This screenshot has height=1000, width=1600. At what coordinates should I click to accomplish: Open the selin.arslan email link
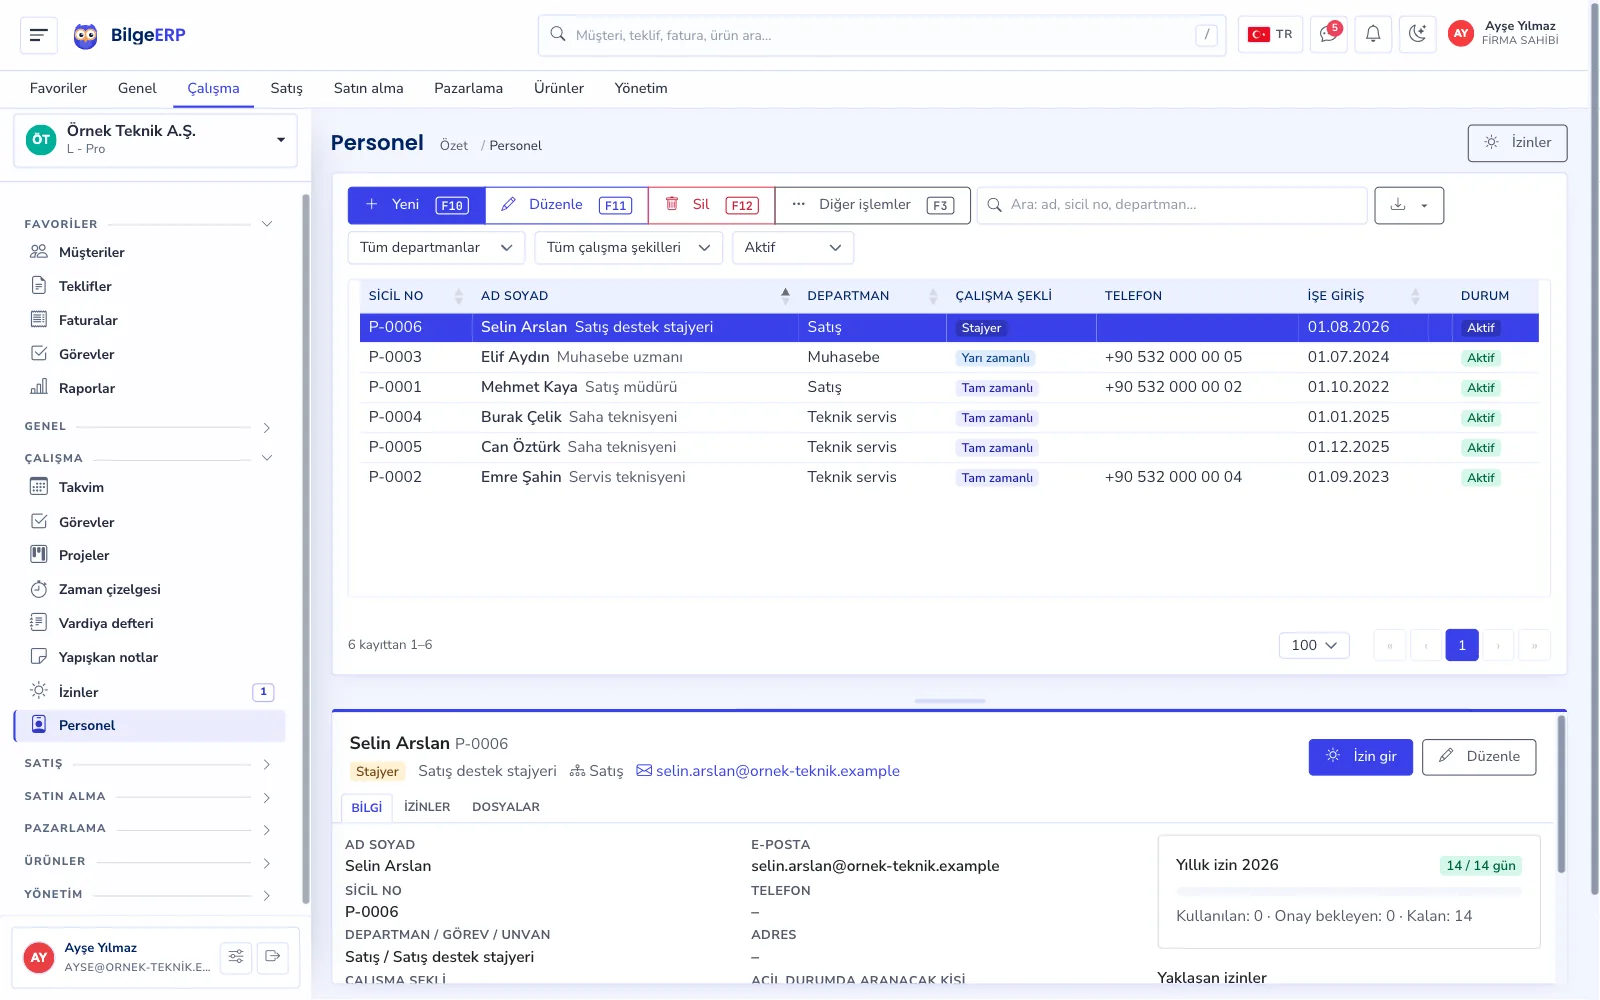768,771
